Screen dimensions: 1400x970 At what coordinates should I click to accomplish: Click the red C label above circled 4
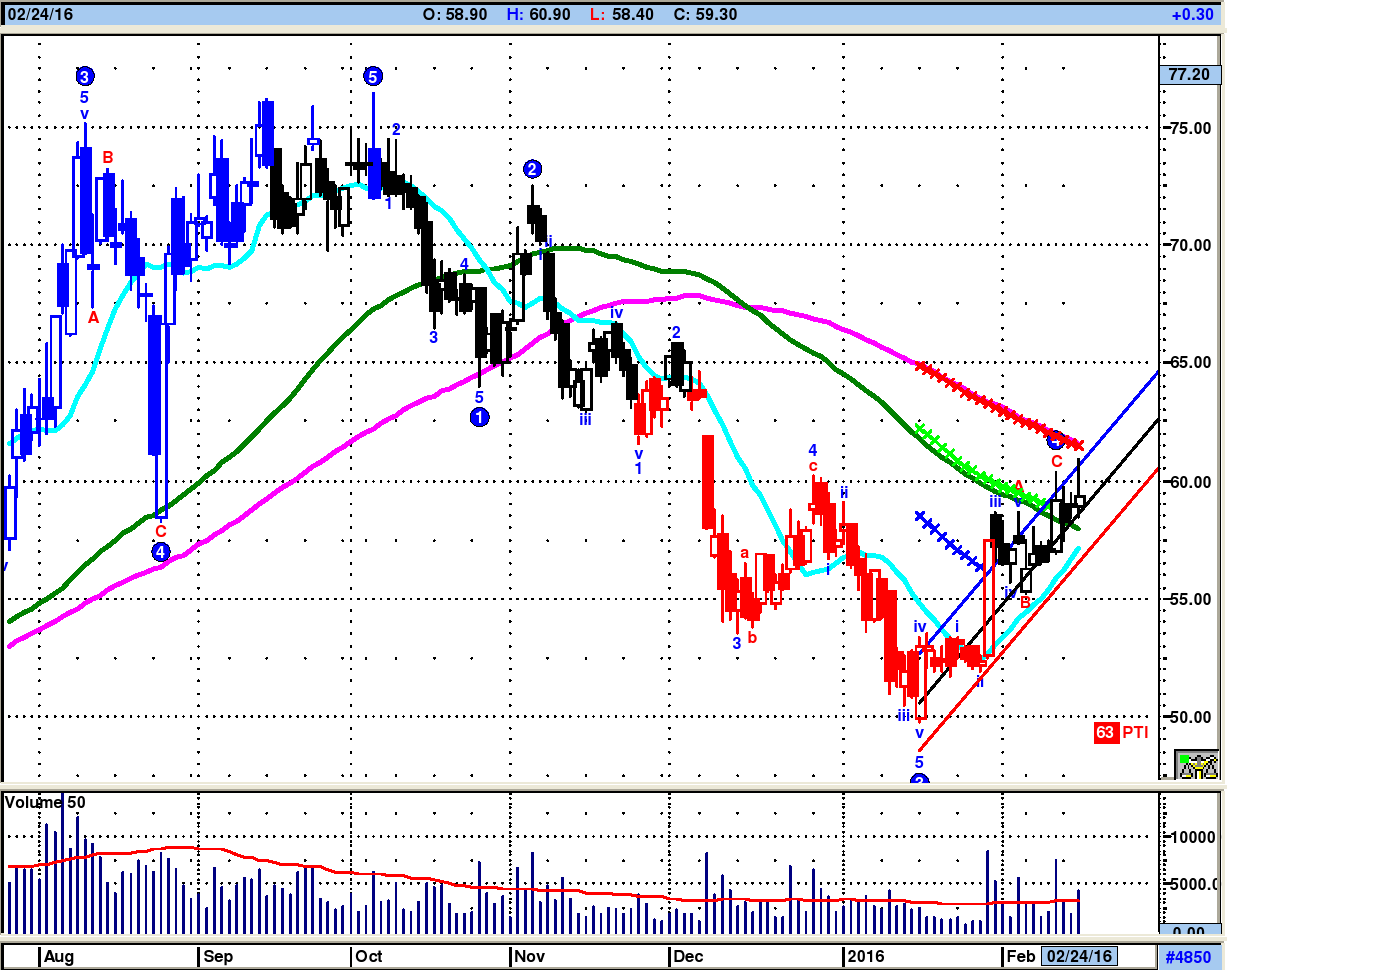click(161, 531)
